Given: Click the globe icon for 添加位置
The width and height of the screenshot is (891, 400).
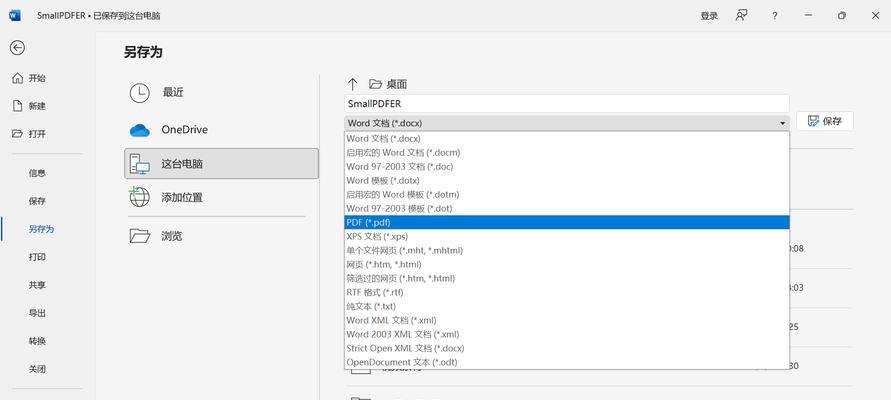Looking at the screenshot, I should [139, 197].
